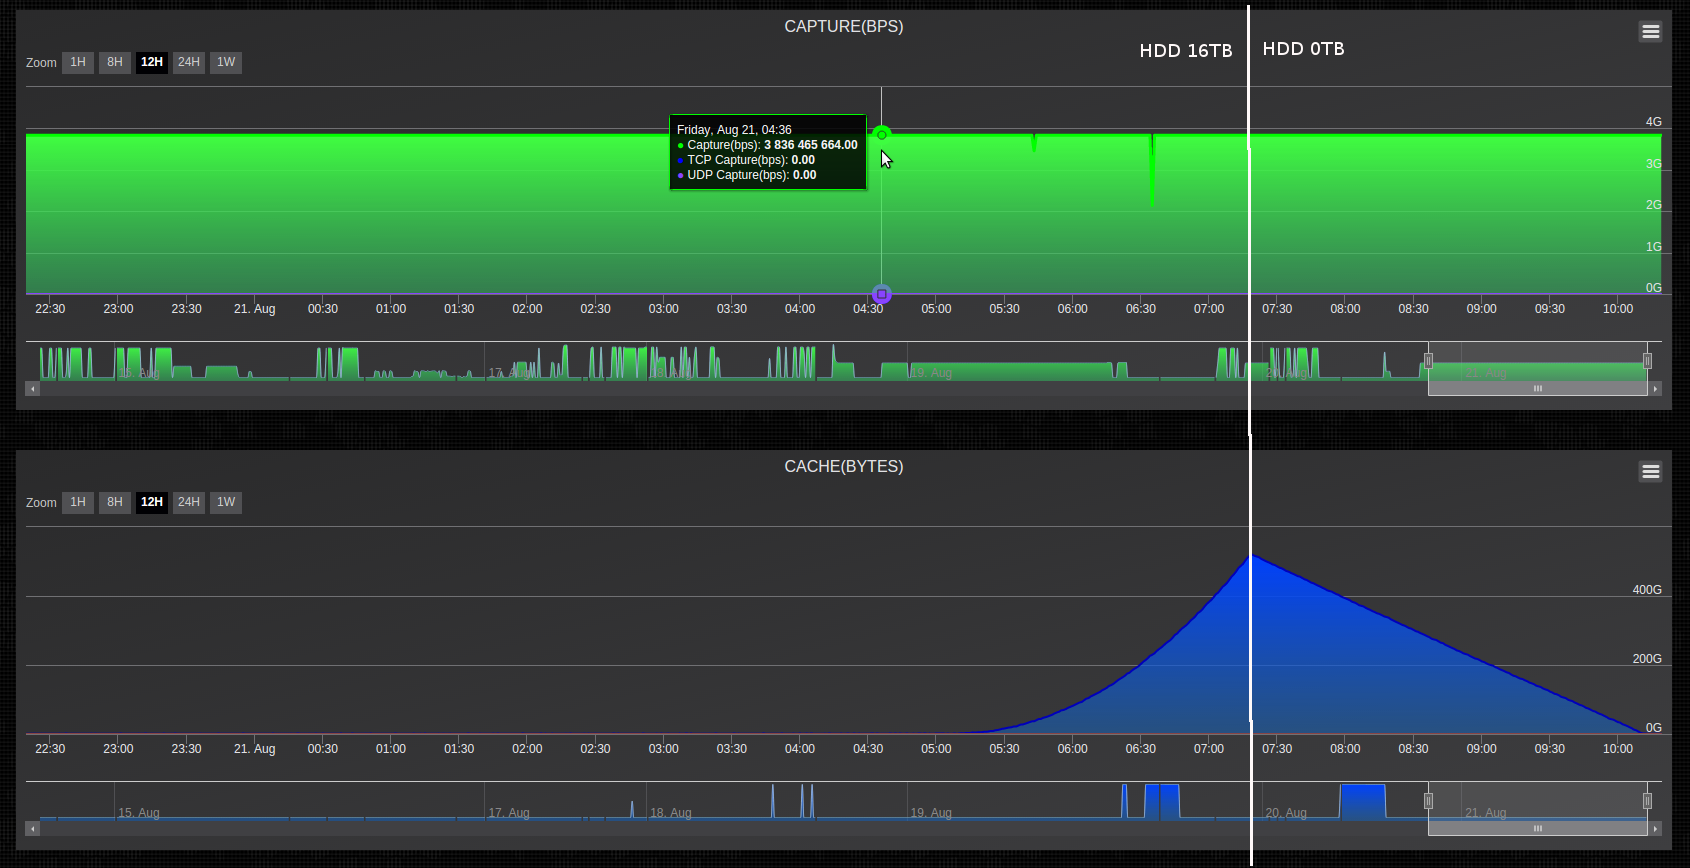Set CAPTURE(BPS) chart zoom to 1H
Screen dimensions: 1690x868
click(x=78, y=62)
